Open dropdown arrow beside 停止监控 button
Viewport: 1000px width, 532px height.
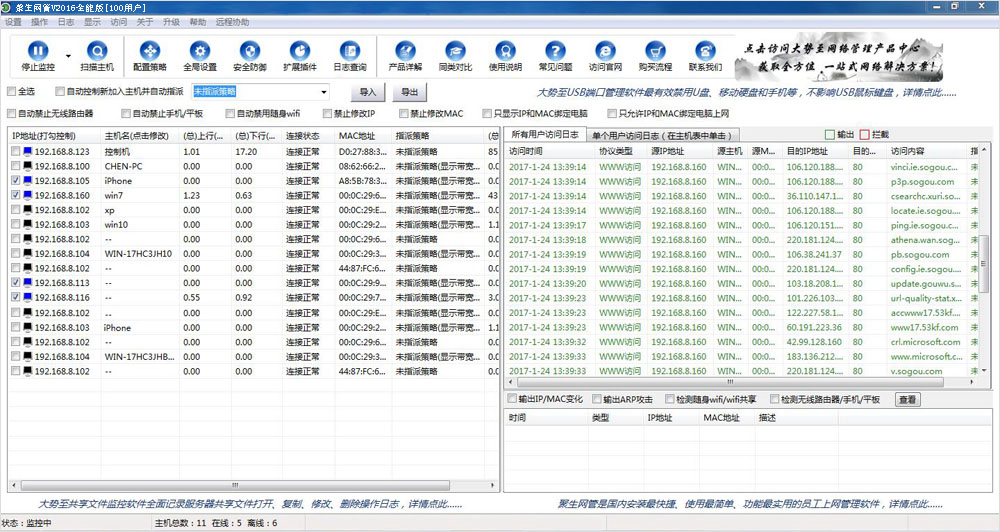(68, 55)
